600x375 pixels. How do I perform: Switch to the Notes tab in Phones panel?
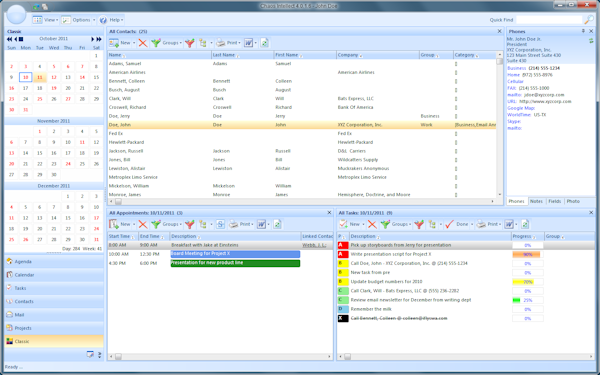[x=536, y=201]
